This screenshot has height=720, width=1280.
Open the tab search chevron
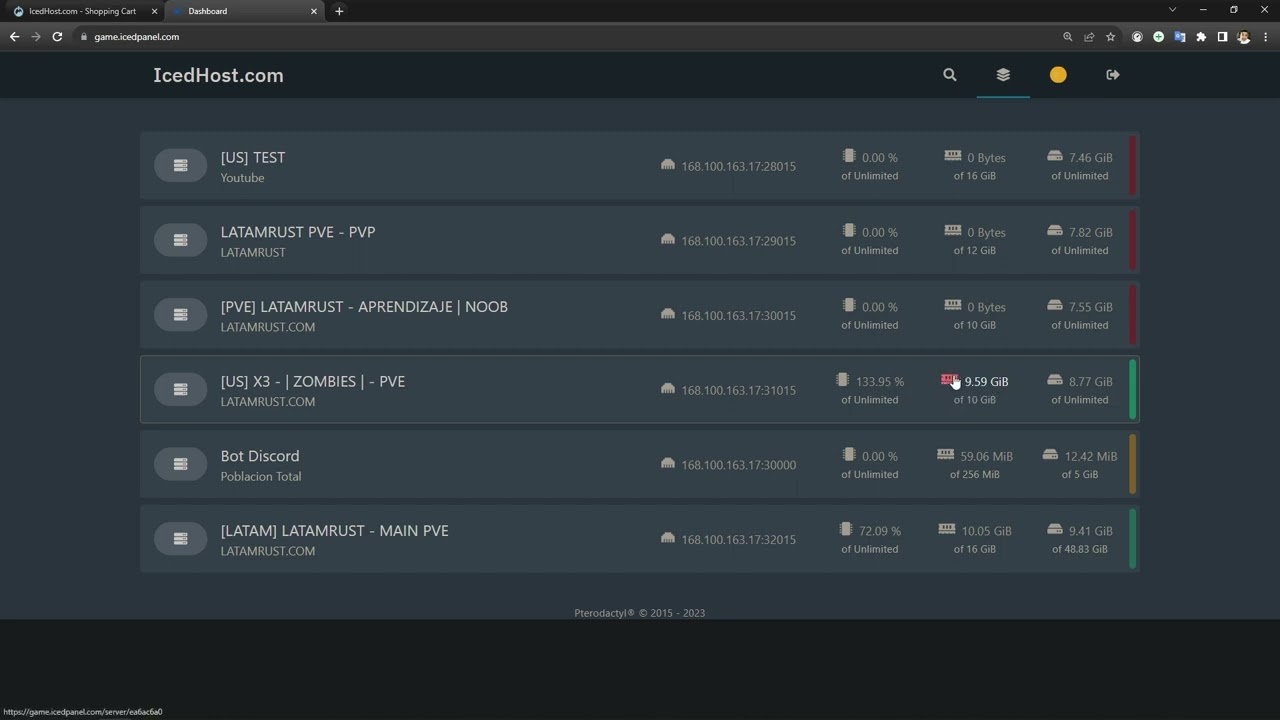1172,10
